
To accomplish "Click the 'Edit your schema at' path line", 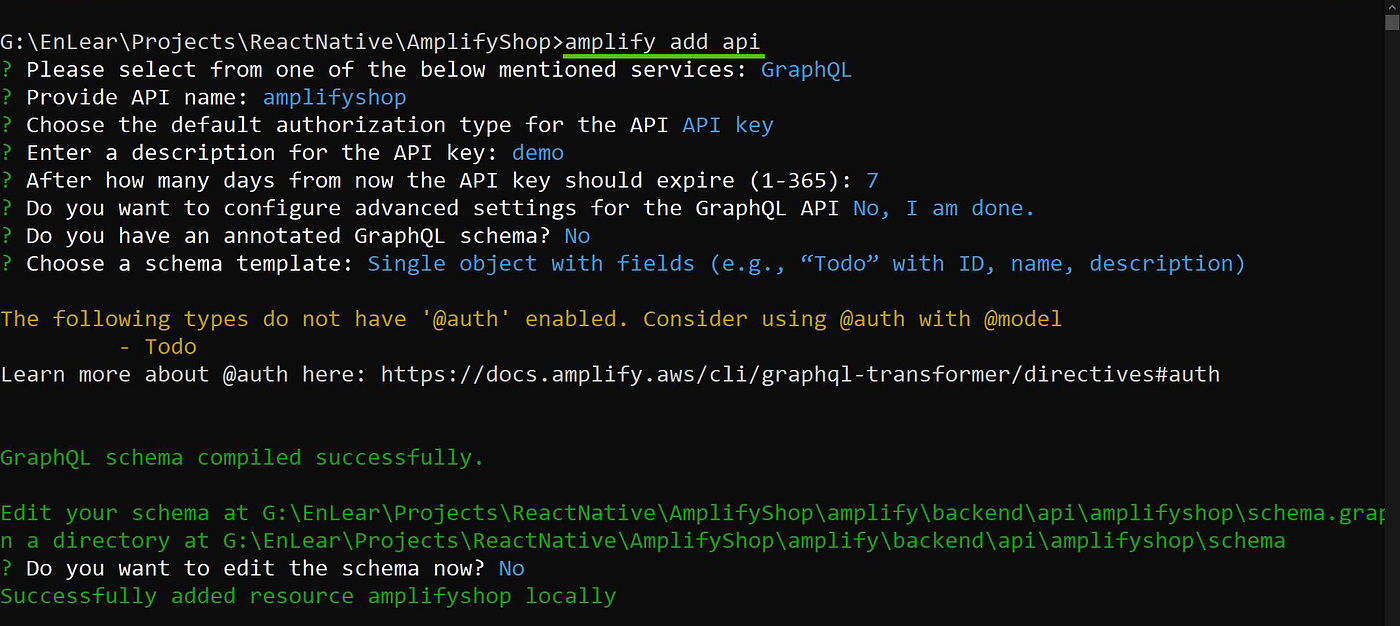I will [x=693, y=513].
